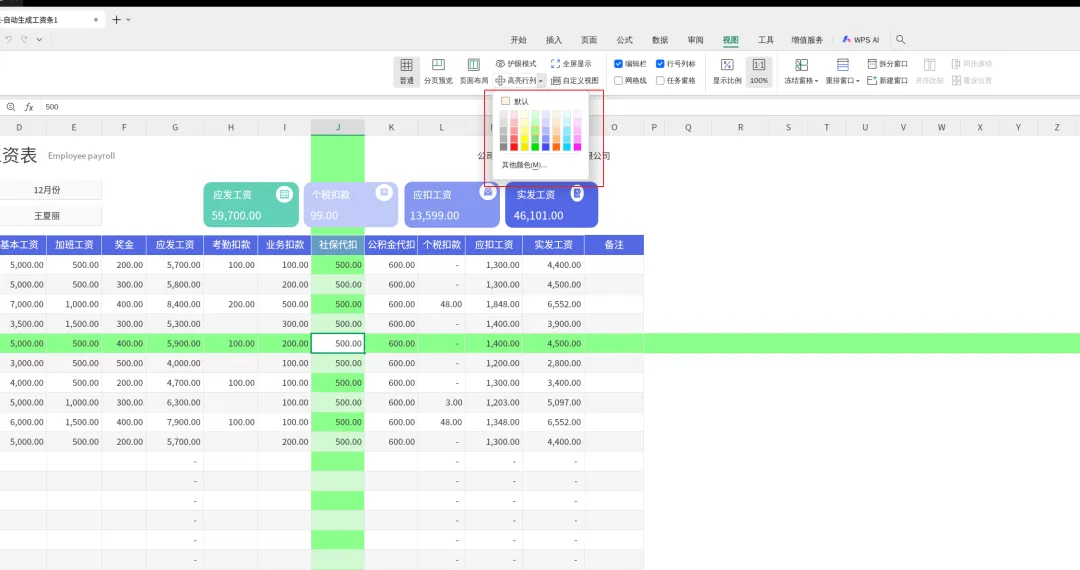
Task: Click the fx insert function icon
Action: tap(29, 107)
